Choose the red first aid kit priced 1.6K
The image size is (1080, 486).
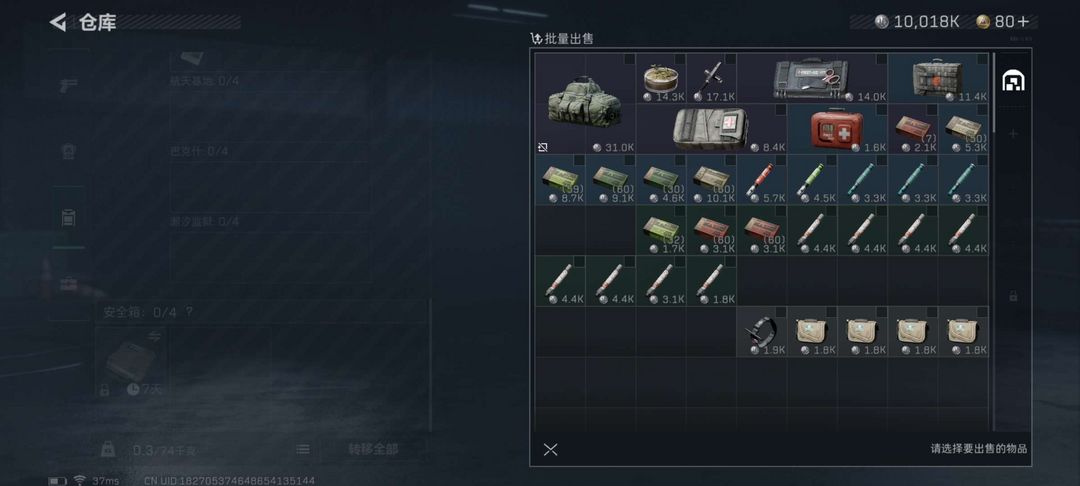pyautogui.click(x=837, y=129)
